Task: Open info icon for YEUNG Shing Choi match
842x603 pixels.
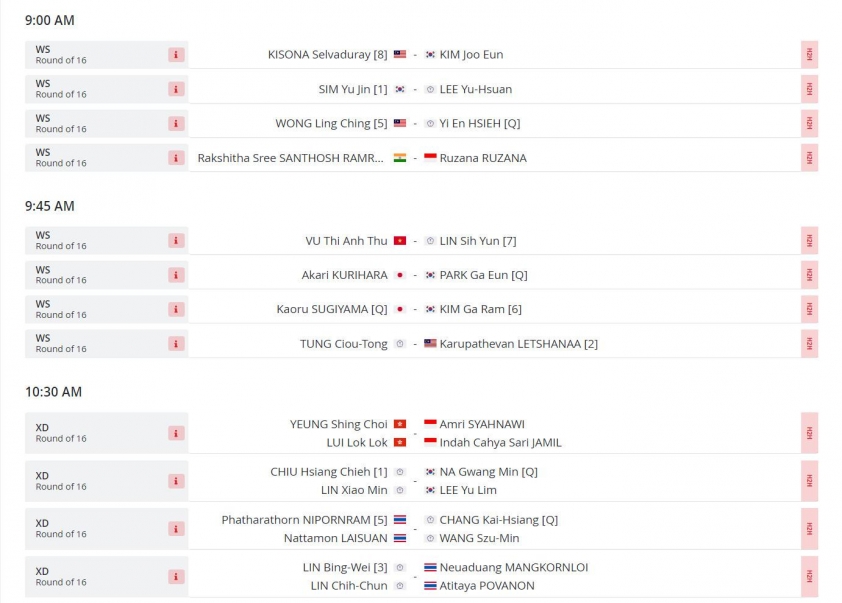Action: (176, 433)
